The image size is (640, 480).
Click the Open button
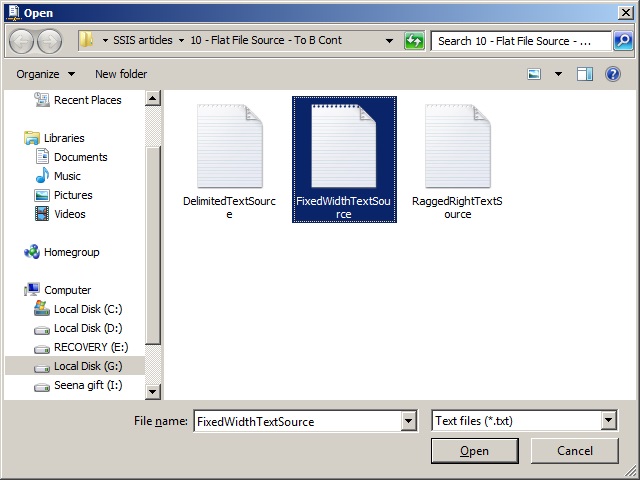point(475,451)
